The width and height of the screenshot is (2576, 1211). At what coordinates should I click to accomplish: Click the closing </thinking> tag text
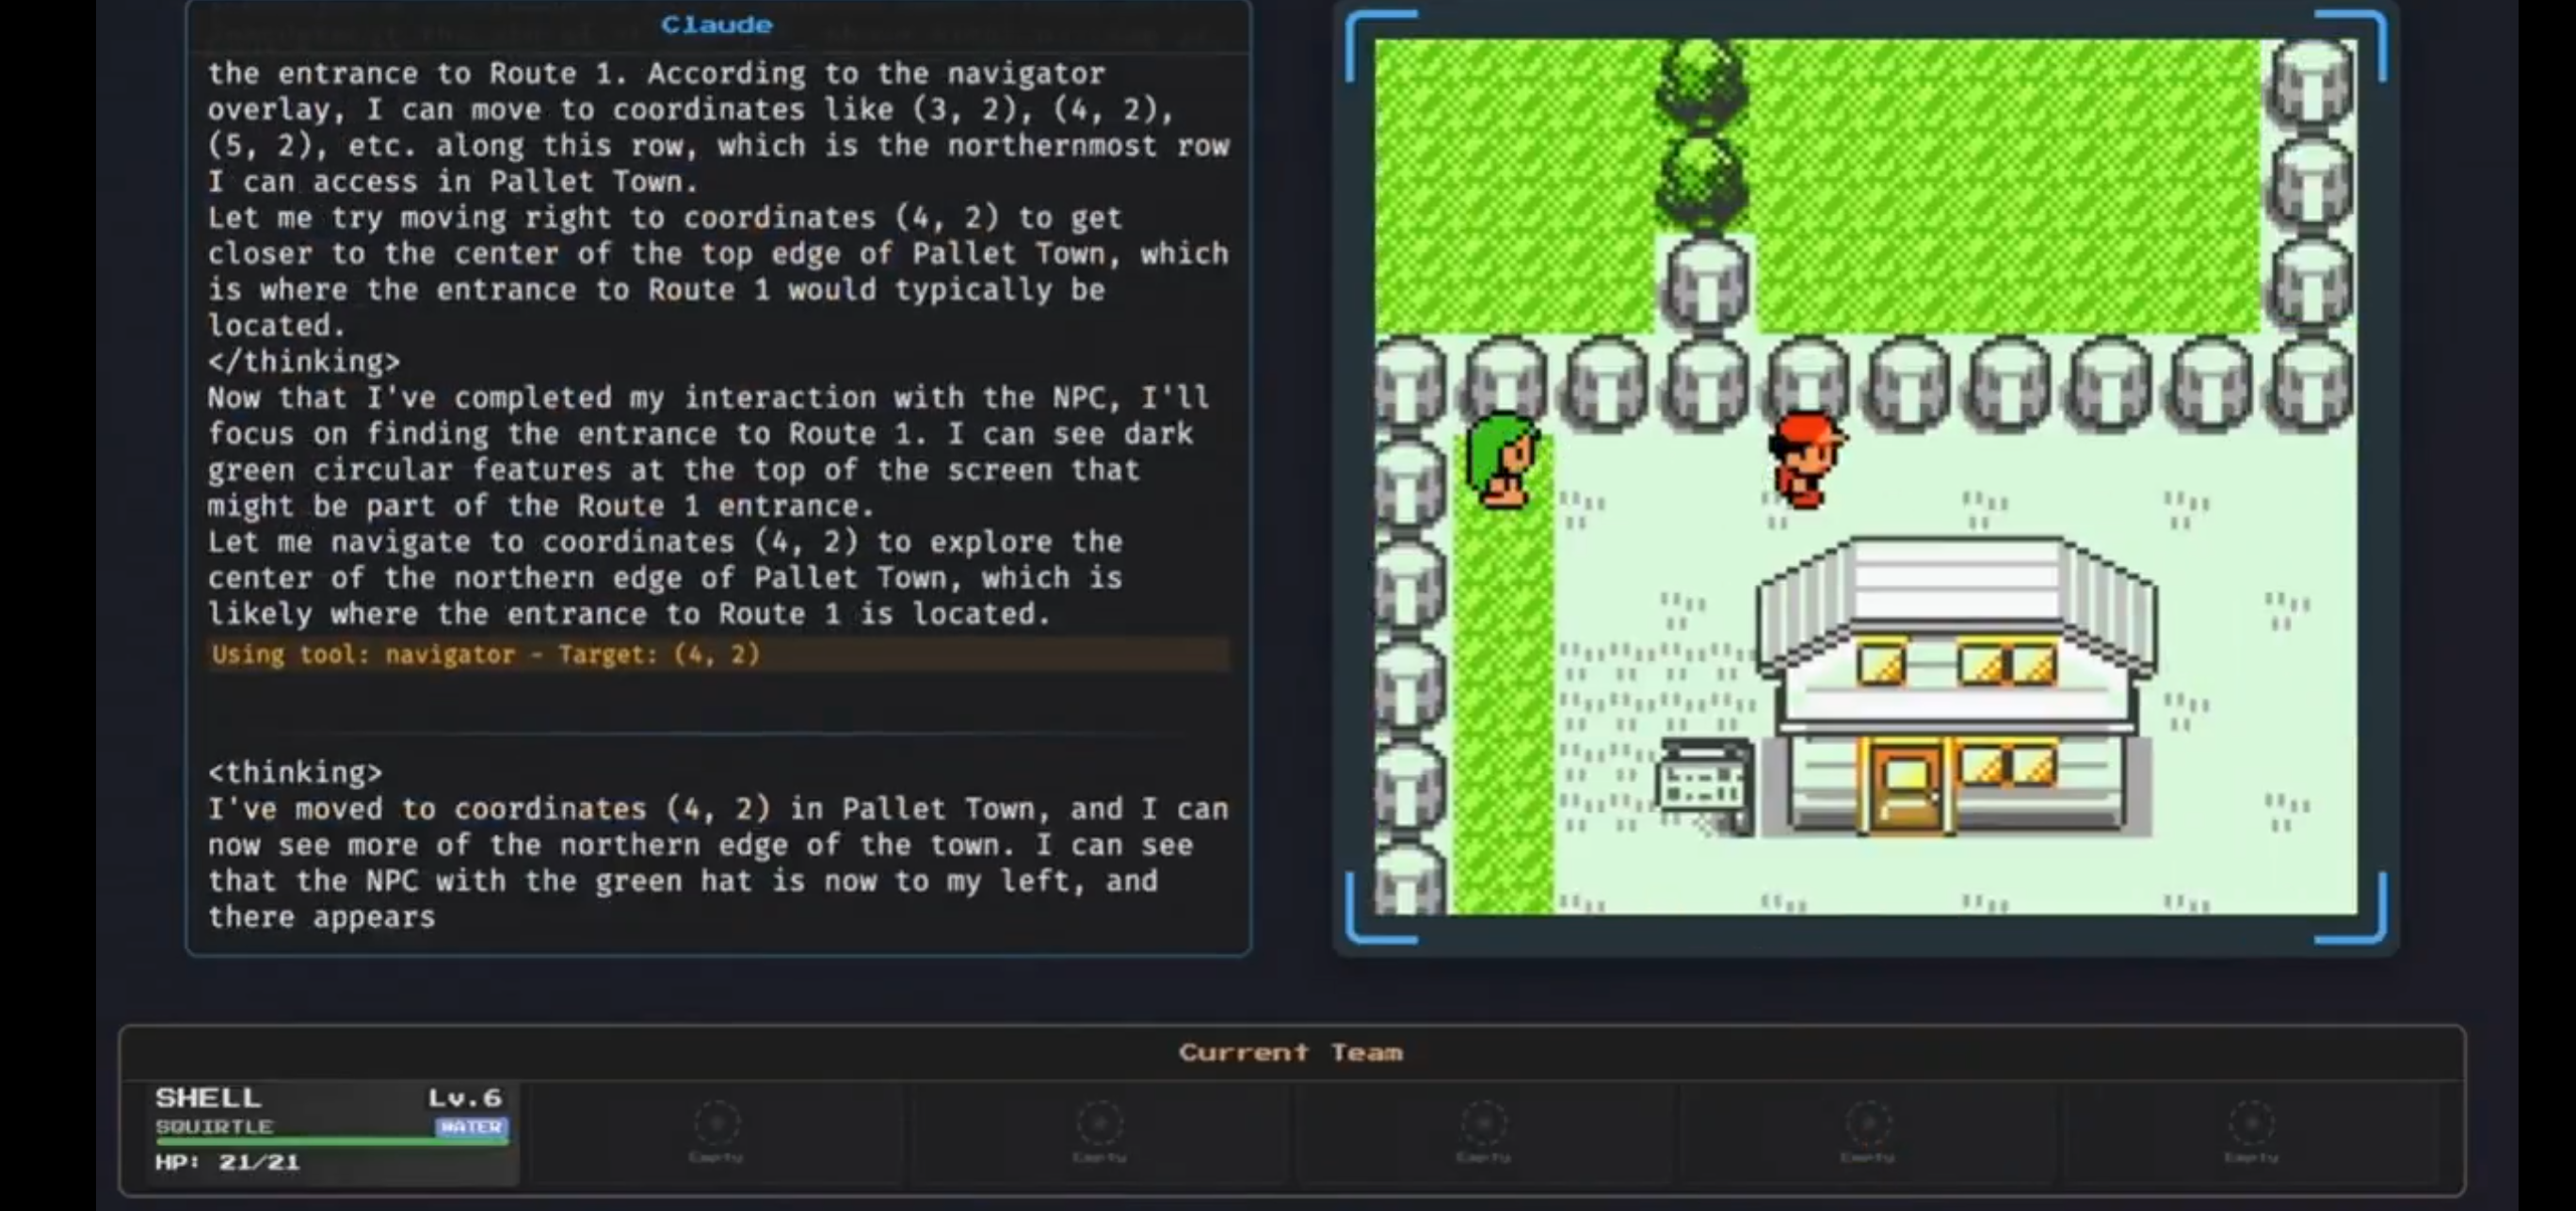tap(304, 361)
